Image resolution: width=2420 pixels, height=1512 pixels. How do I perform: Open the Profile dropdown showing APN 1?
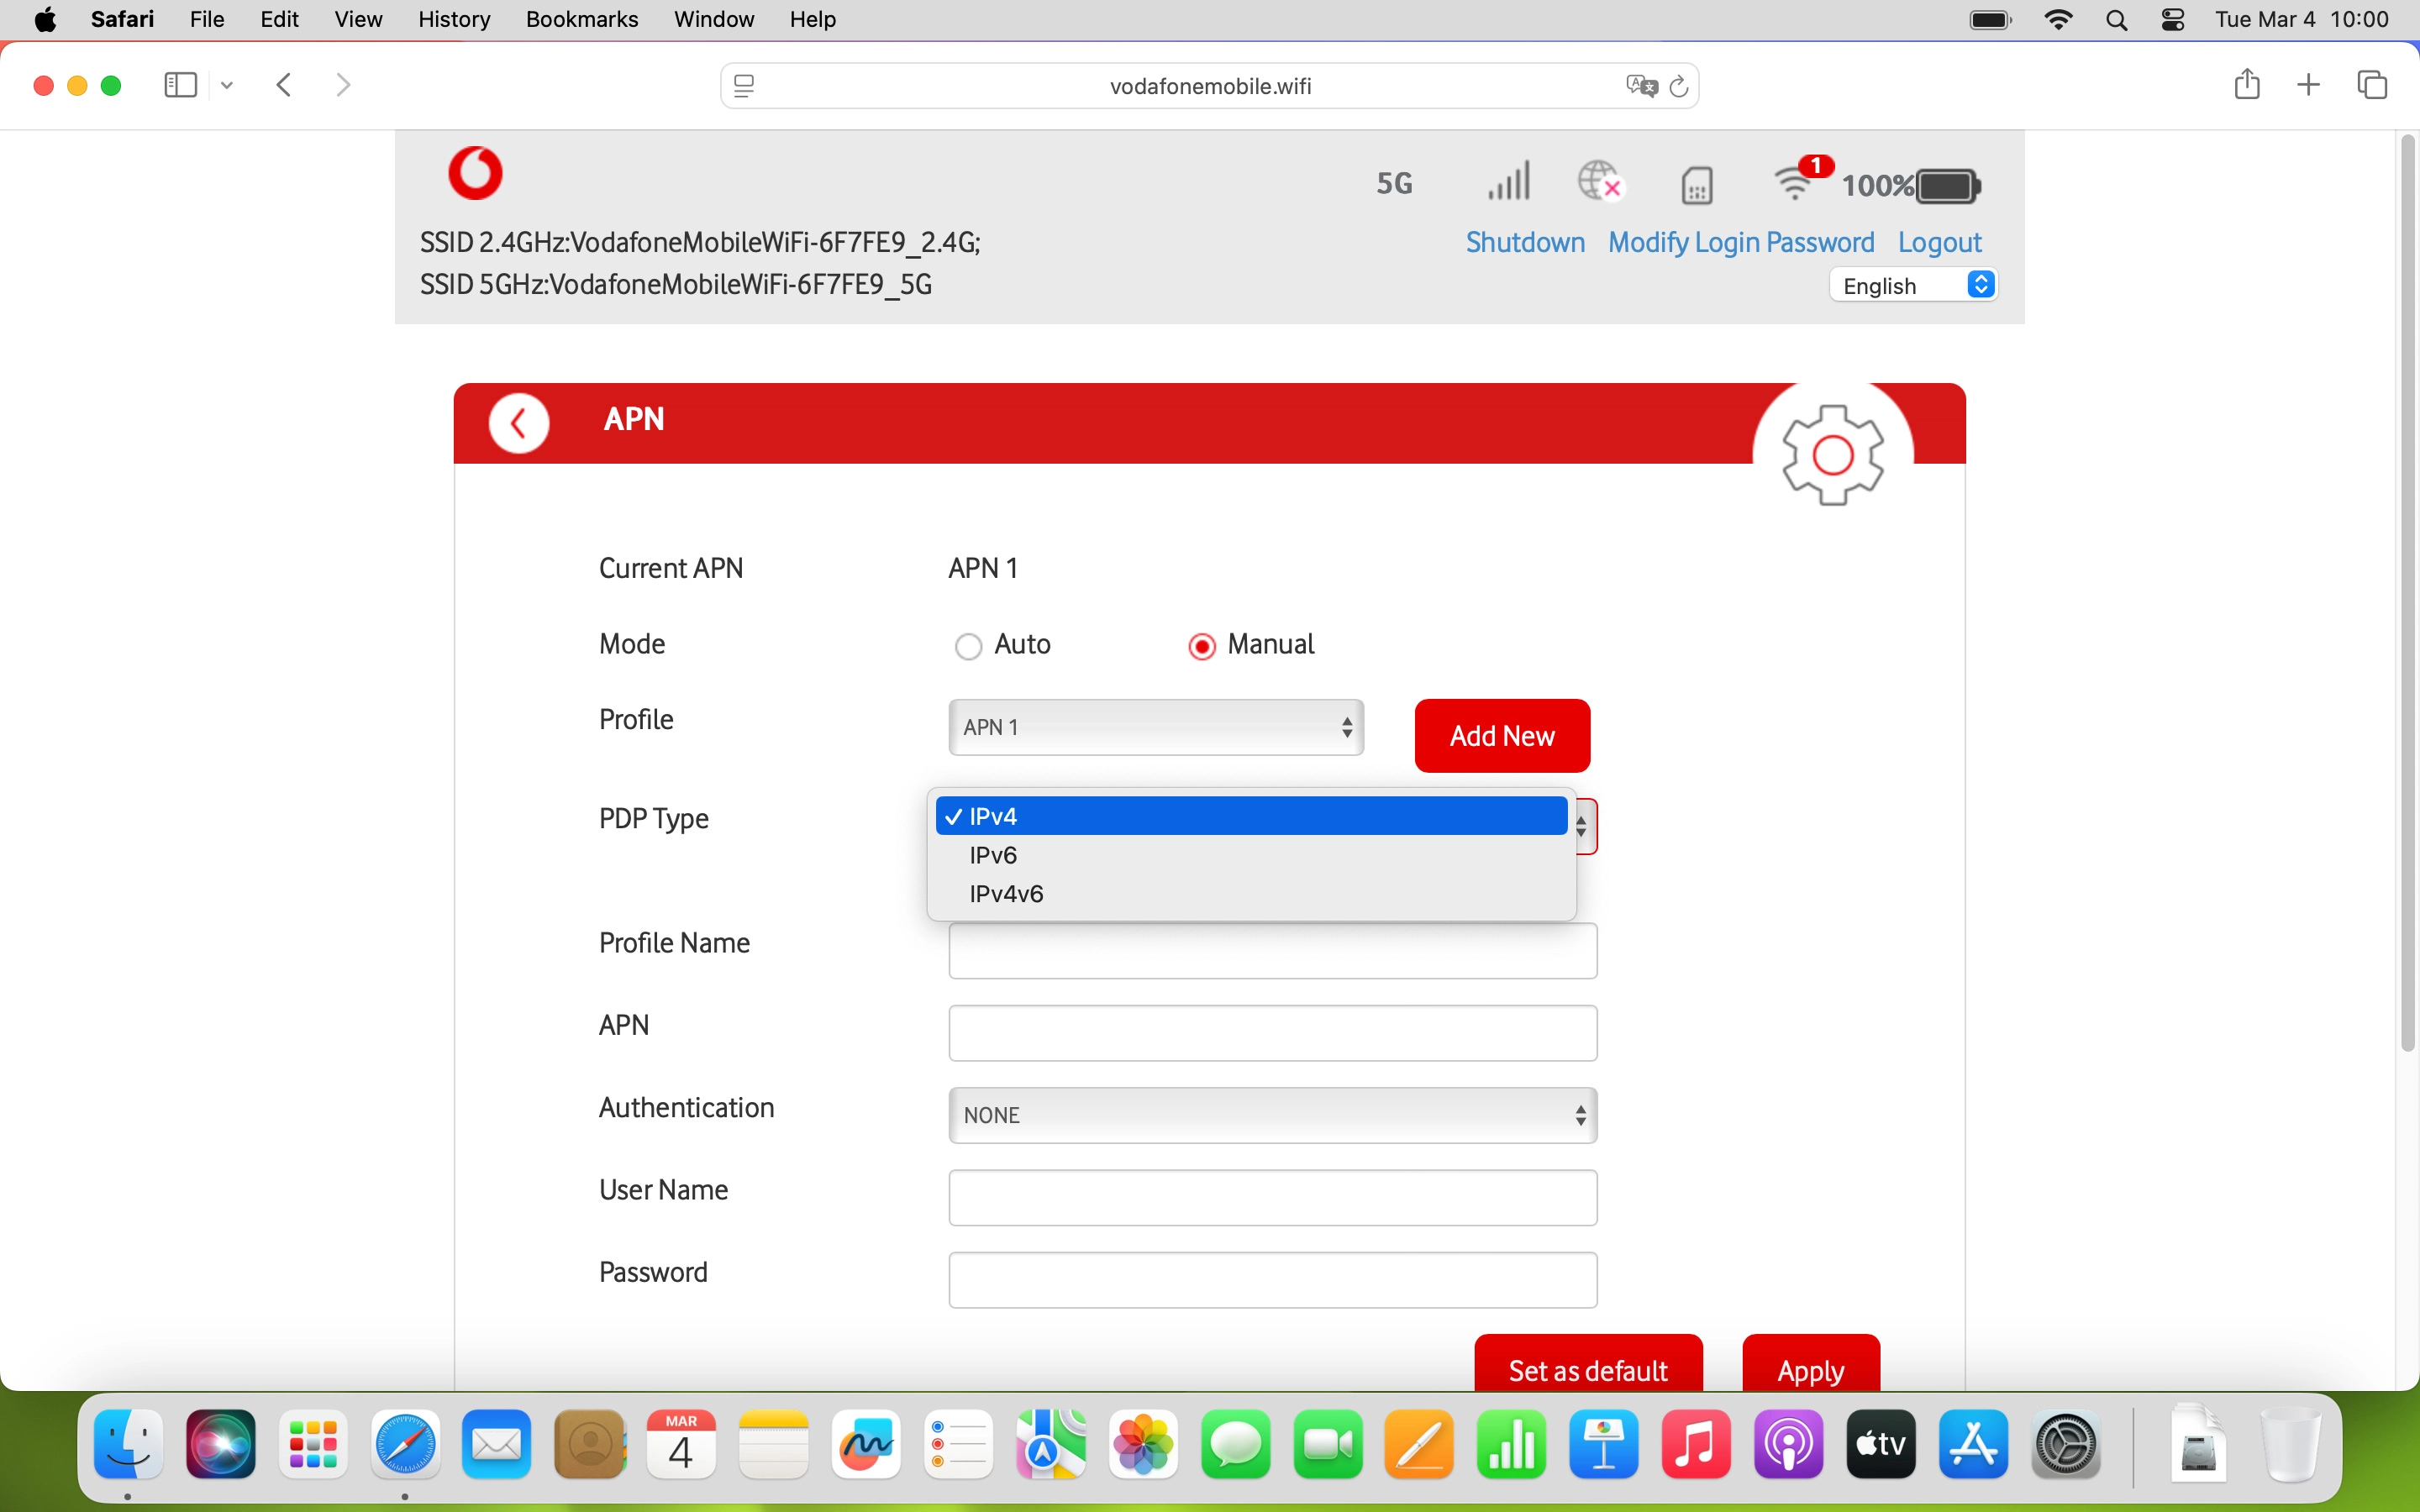point(1155,727)
